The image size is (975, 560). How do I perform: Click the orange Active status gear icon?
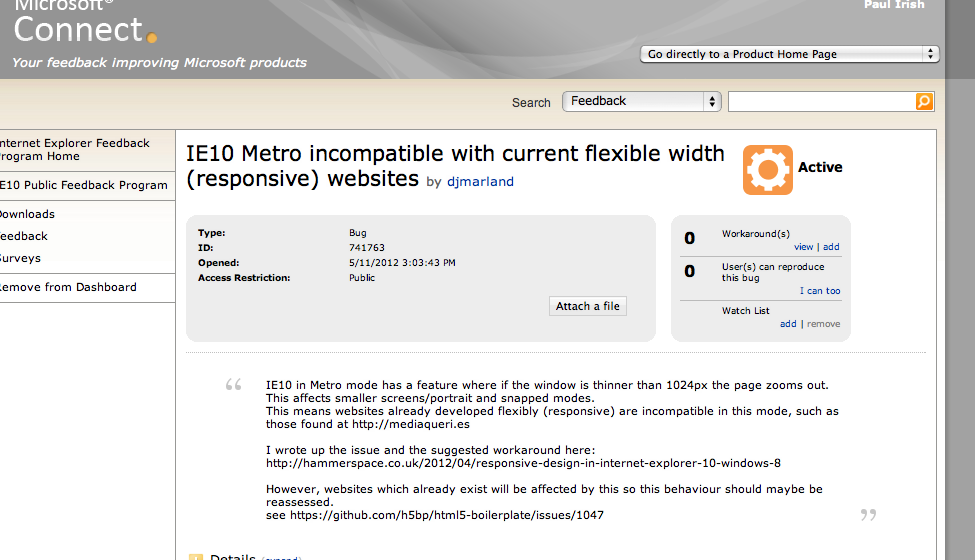(767, 170)
